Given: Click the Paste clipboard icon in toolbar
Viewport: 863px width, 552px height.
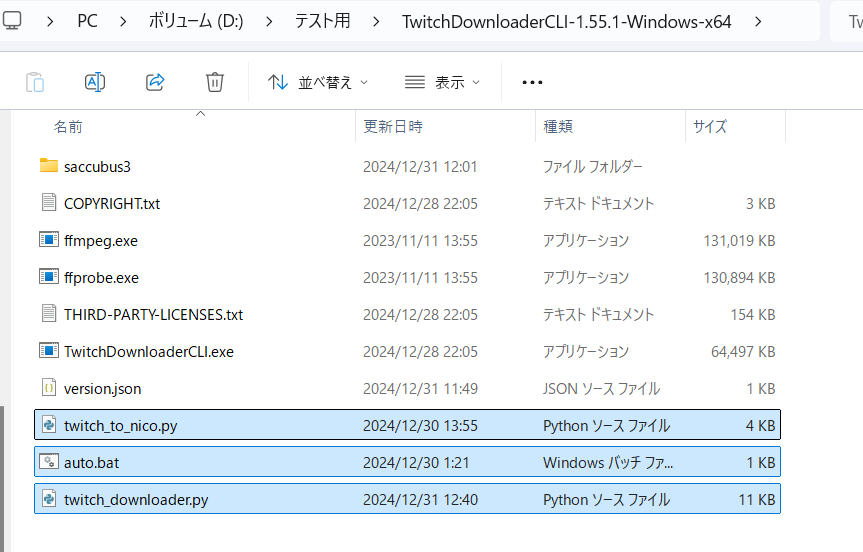Looking at the screenshot, I should point(35,82).
